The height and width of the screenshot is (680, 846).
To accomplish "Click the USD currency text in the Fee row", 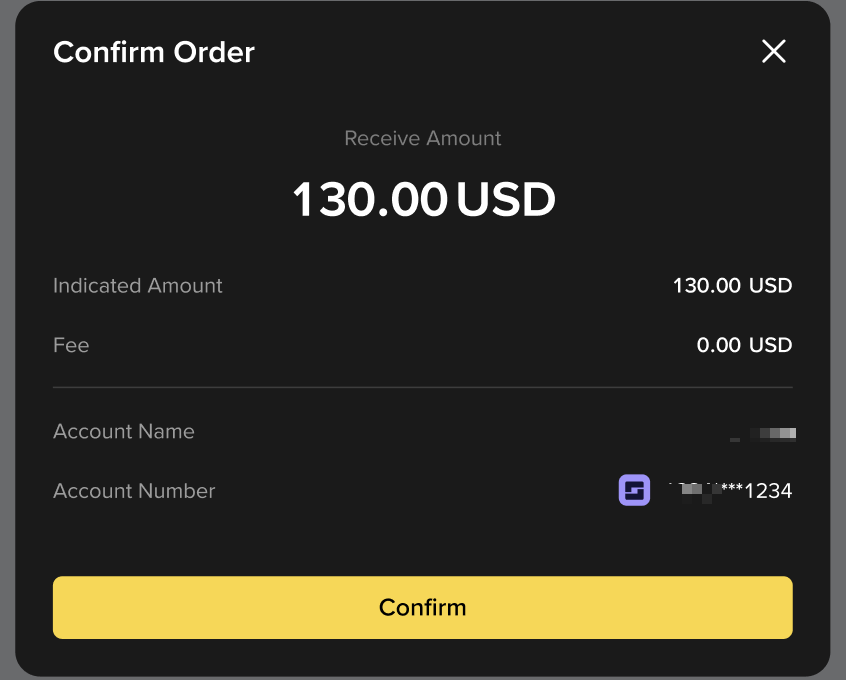I will click(770, 345).
